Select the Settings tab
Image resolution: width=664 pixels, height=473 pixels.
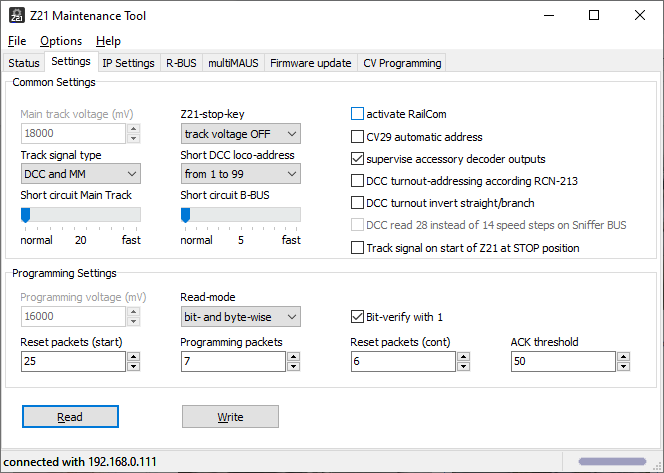tap(71, 61)
